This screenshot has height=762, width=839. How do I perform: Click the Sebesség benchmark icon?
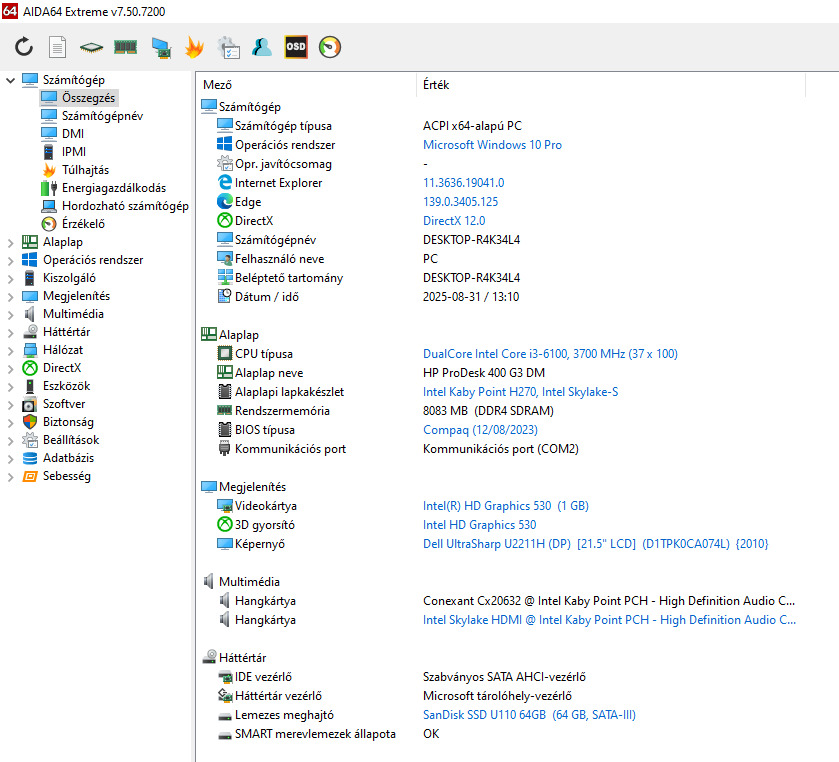click(x=29, y=476)
